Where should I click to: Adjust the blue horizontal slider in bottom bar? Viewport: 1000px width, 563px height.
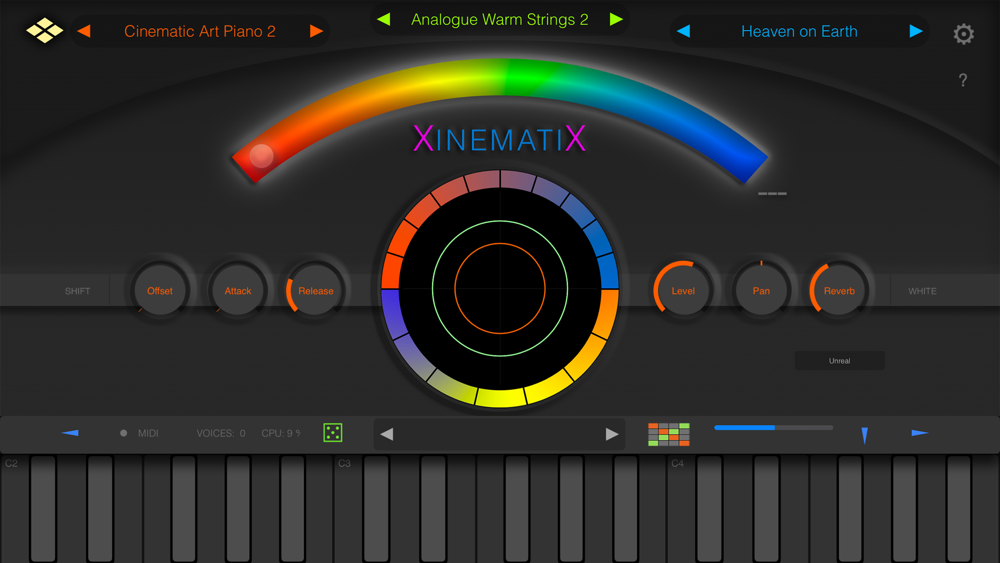(774, 428)
